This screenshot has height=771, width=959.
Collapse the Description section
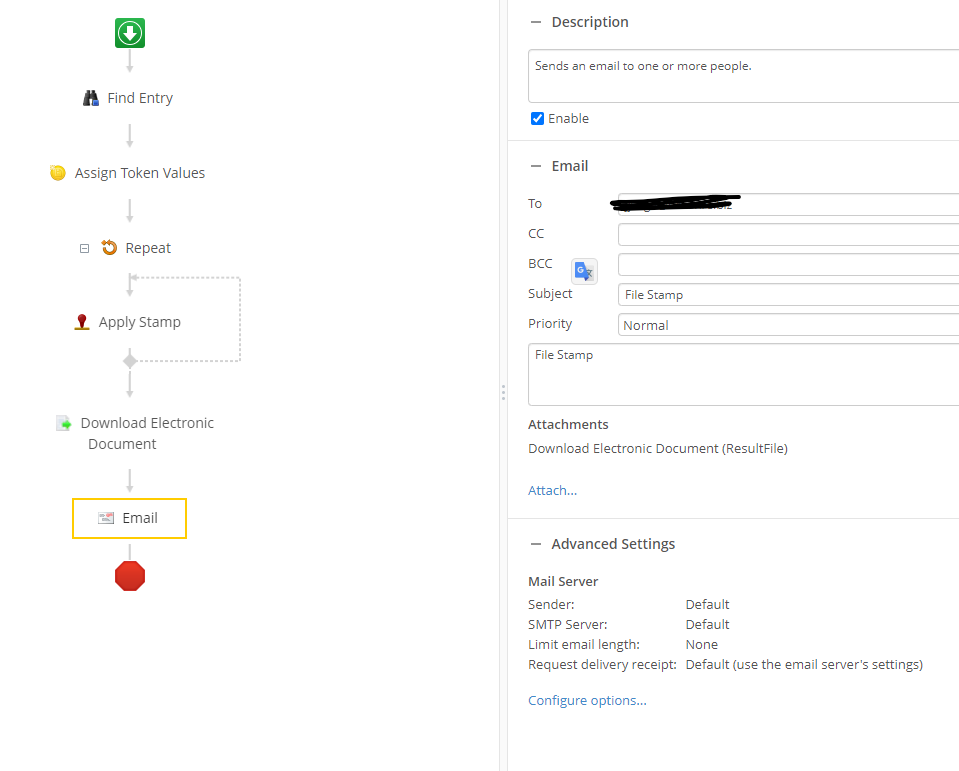point(536,22)
